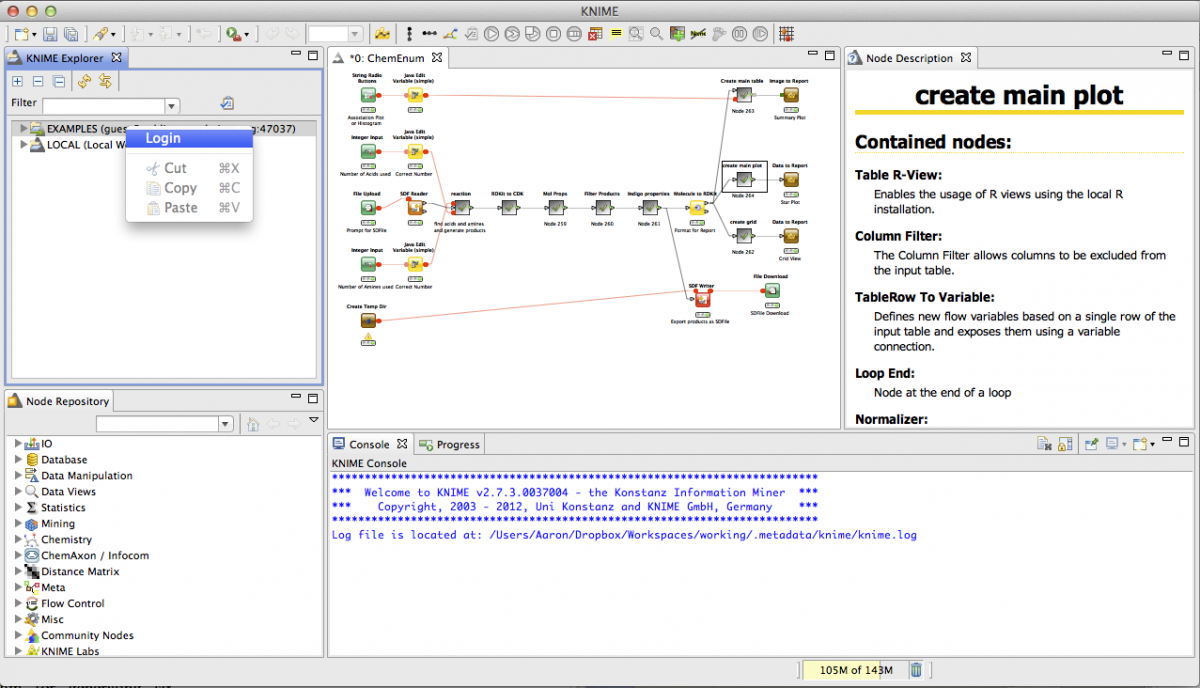Screen dimensions: 1200x688
Task: Select the grid settings icon at toolbar's right end
Action: point(787,32)
